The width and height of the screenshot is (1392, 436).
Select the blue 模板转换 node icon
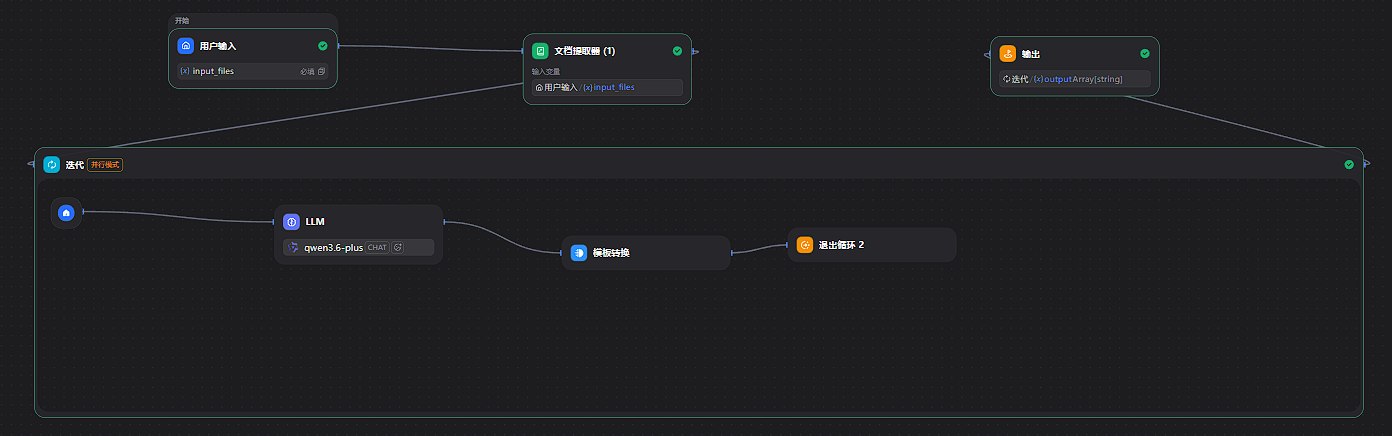coord(579,253)
